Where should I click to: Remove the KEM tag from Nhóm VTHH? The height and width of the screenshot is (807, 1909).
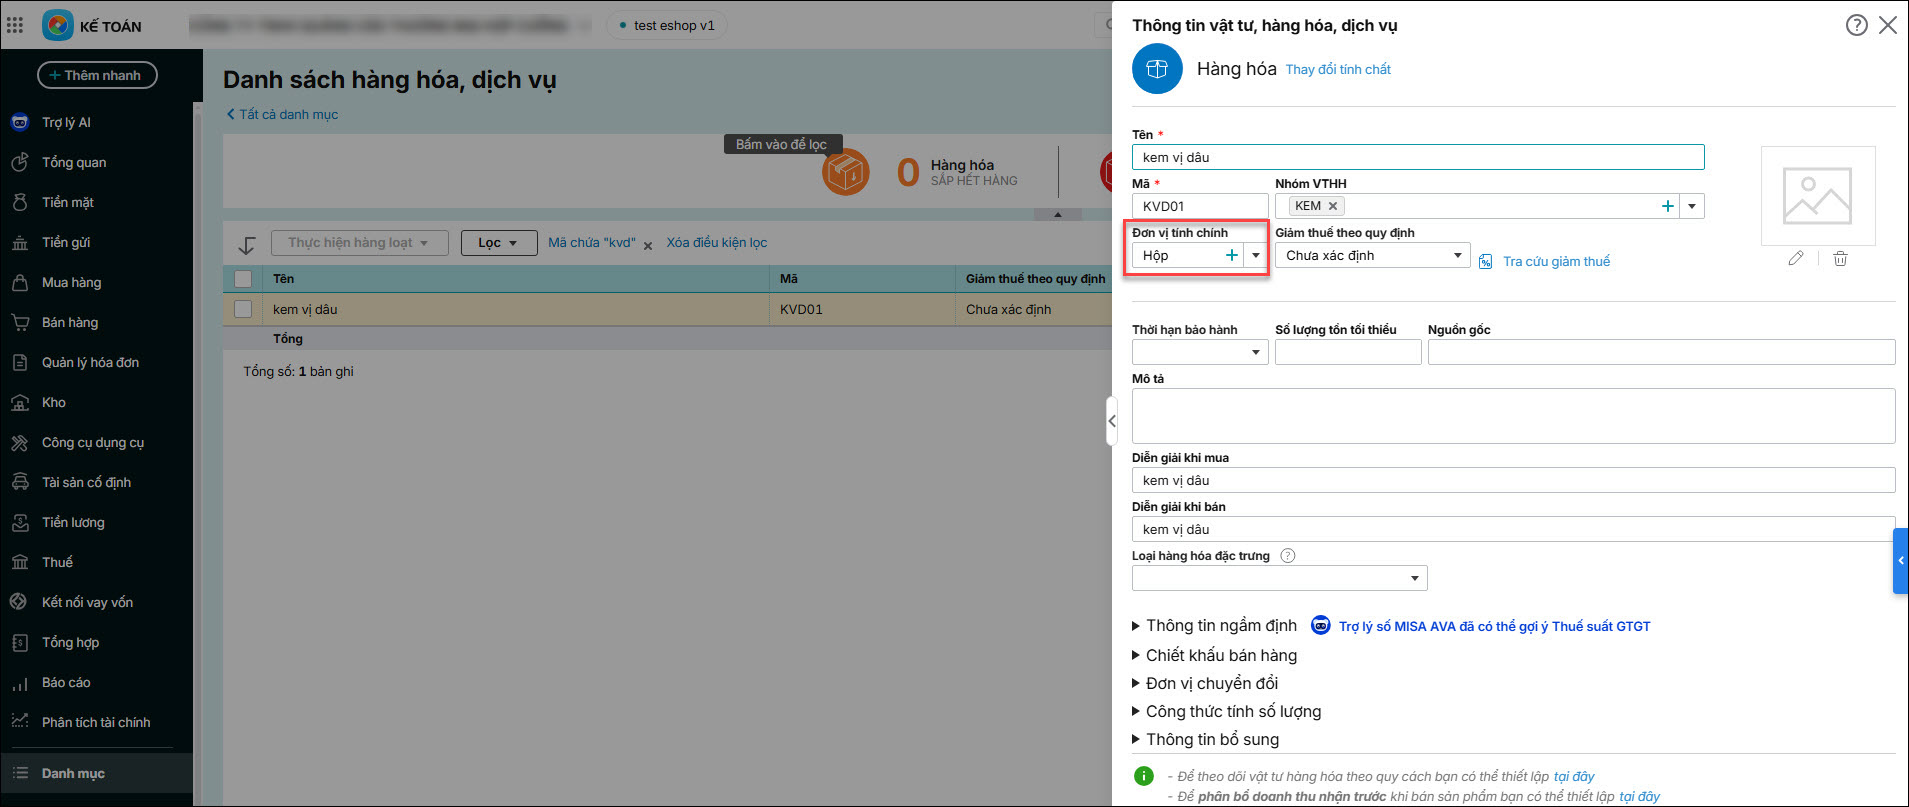pyautogui.click(x=1332, y=206)
